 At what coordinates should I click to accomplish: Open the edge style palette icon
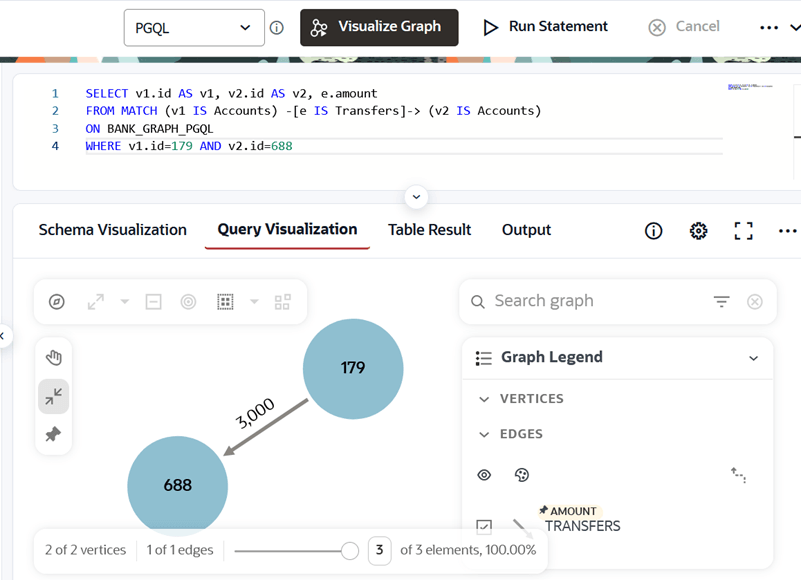pos(522,475)
